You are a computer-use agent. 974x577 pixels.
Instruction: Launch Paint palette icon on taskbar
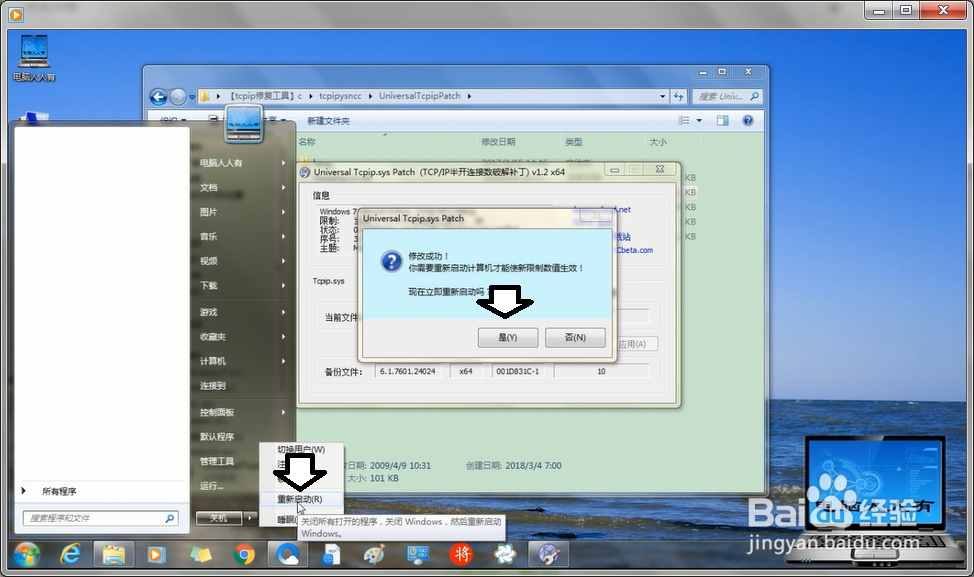click(x=374, y=554)
